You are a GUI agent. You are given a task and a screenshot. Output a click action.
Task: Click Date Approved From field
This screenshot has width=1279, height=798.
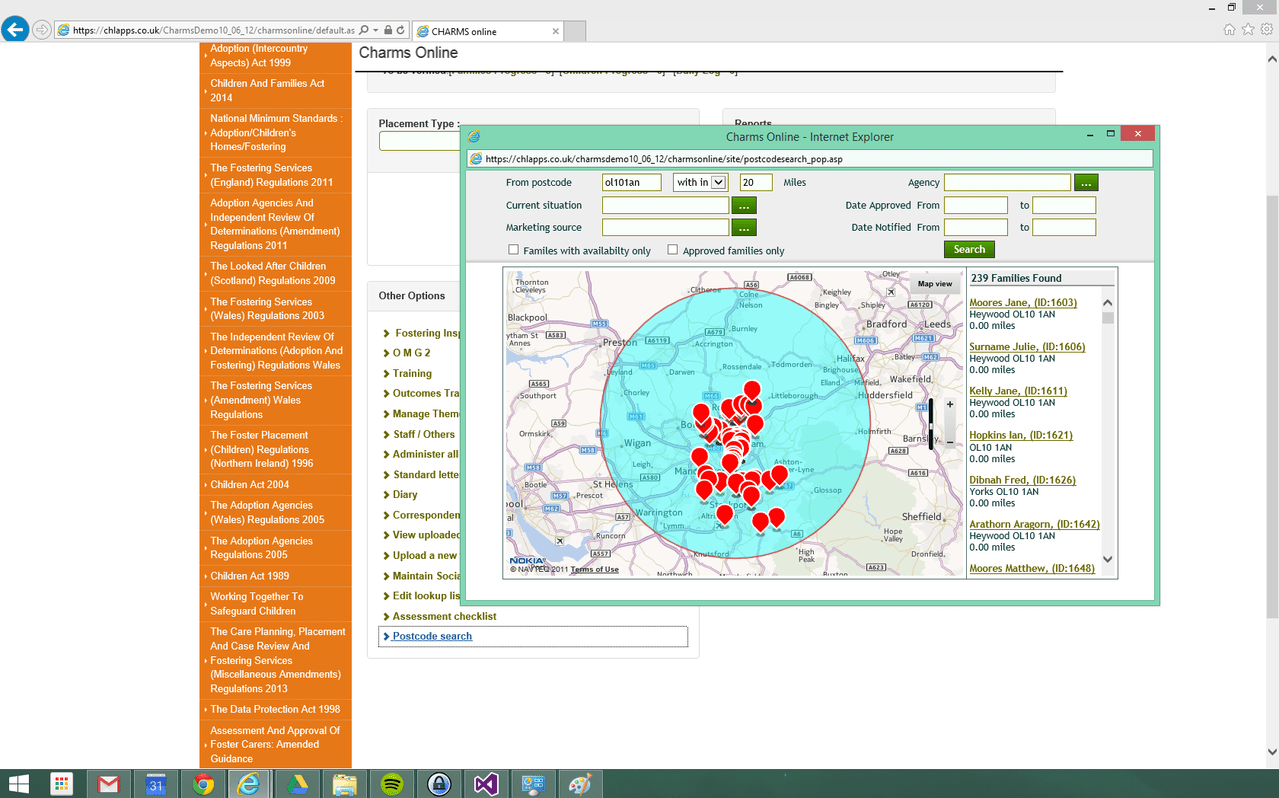point(976,205)
